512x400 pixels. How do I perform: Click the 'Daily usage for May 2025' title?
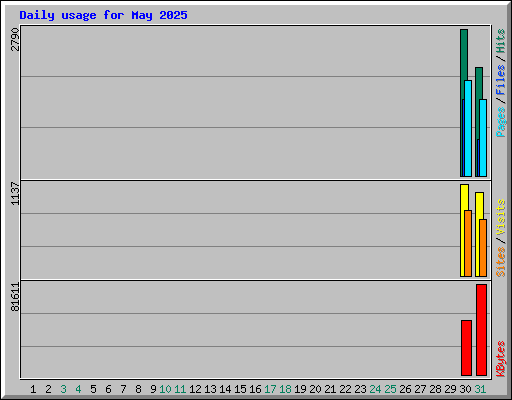coord(103,15)
